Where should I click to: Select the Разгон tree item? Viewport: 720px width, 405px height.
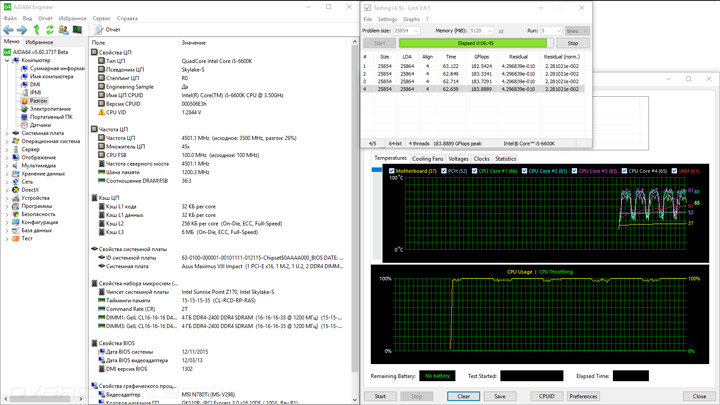coord(38,101)
